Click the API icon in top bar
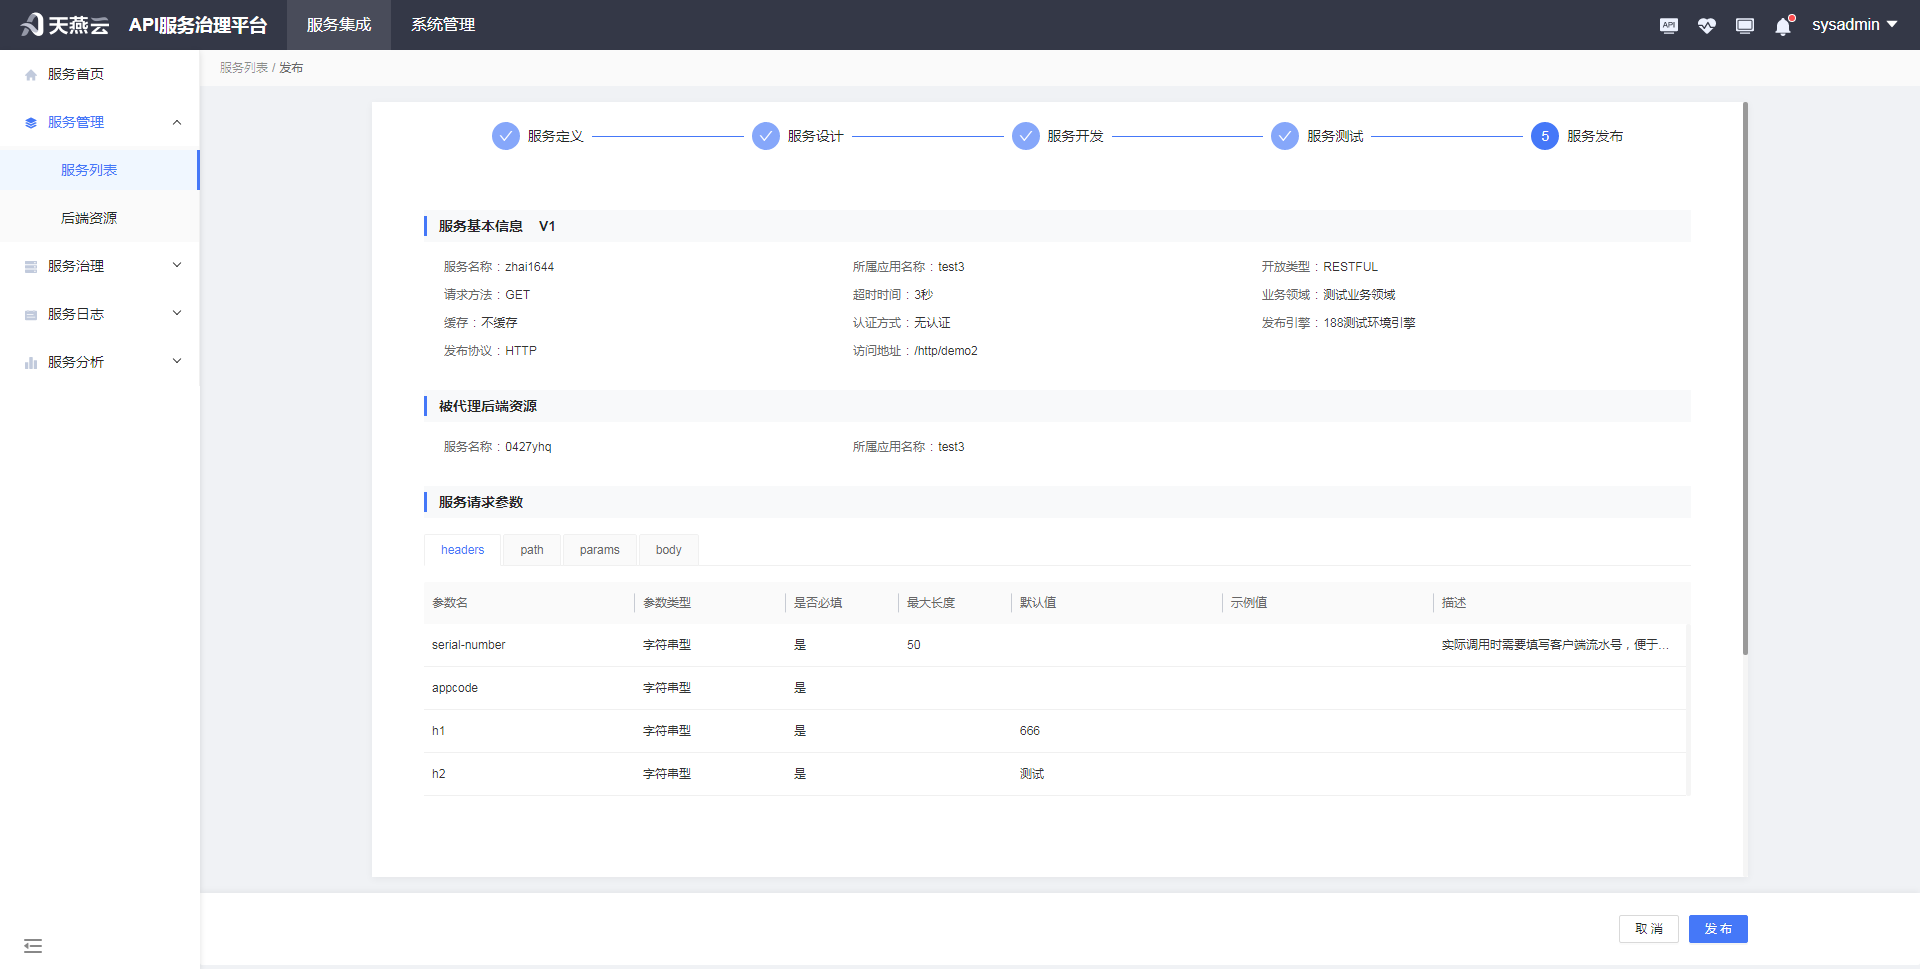The height and width of the screenshot is (969, 1920). [1668, 26]
